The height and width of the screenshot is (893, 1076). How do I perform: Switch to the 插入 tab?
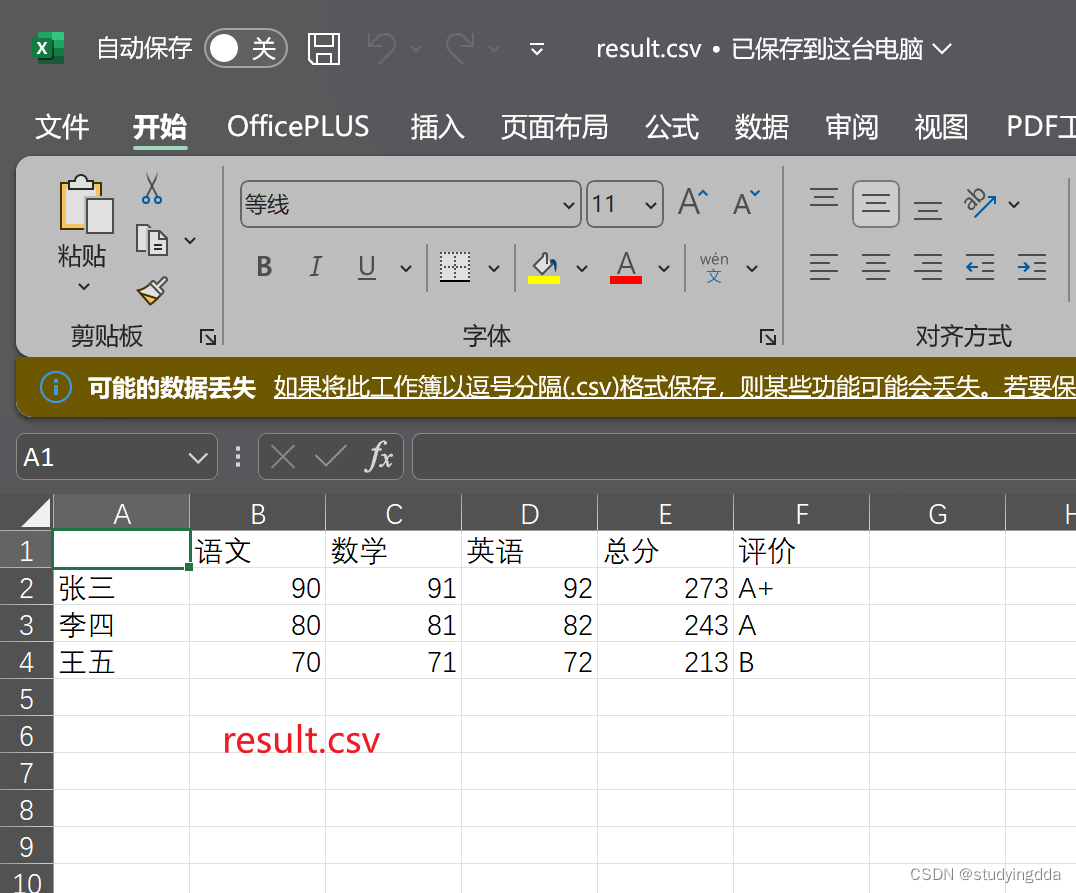[437, 127]
